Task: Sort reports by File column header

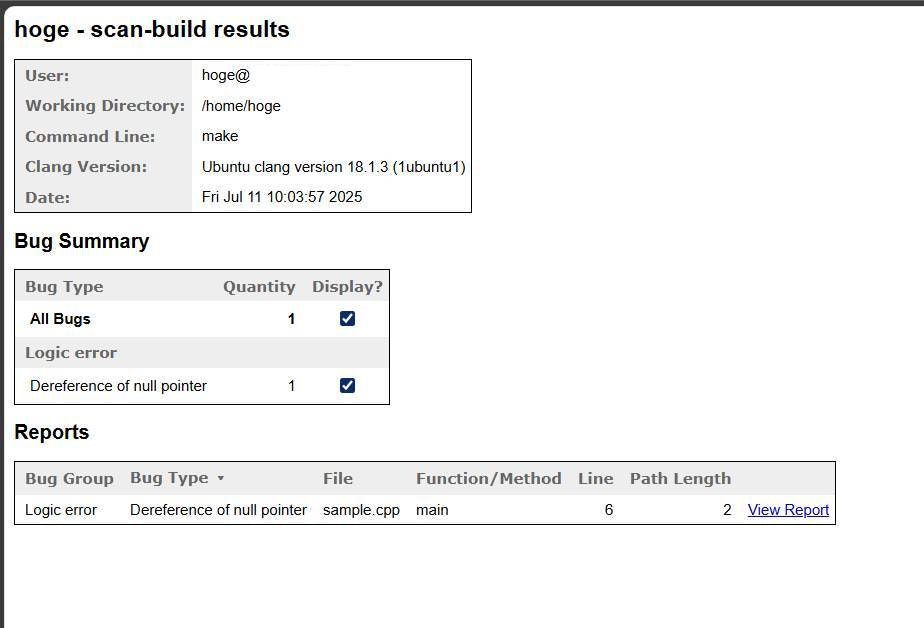Action: [337, 478]
